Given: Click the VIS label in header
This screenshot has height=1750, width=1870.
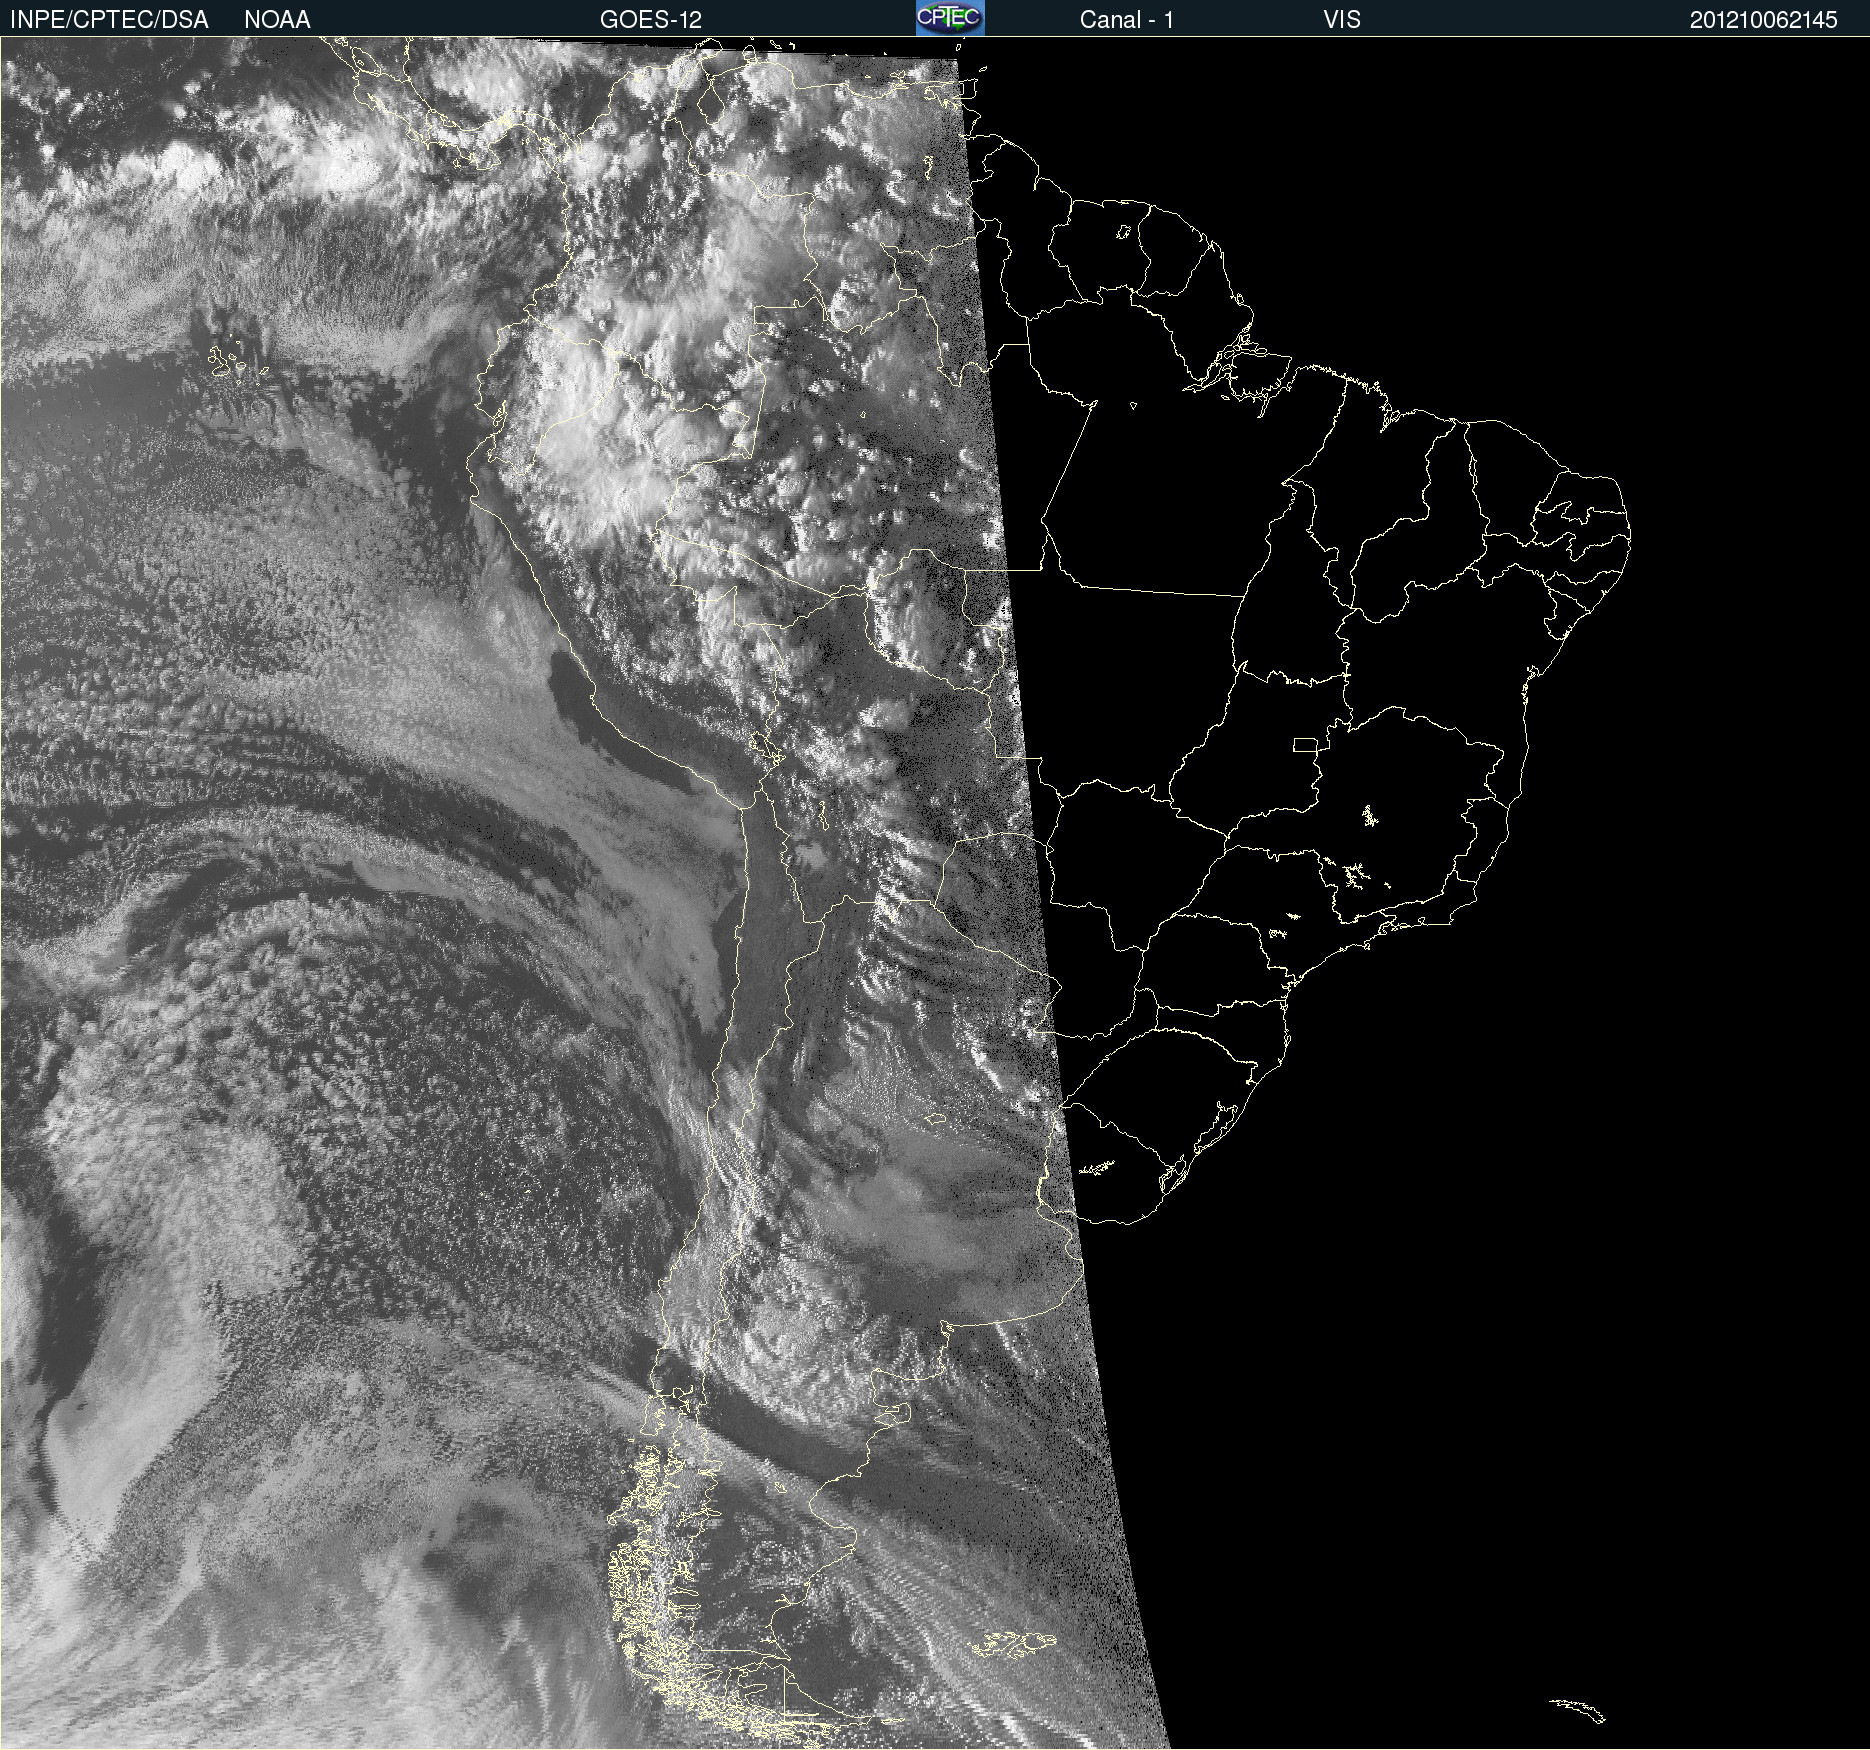Looking at the screenshot, I should pos(1342,20).
